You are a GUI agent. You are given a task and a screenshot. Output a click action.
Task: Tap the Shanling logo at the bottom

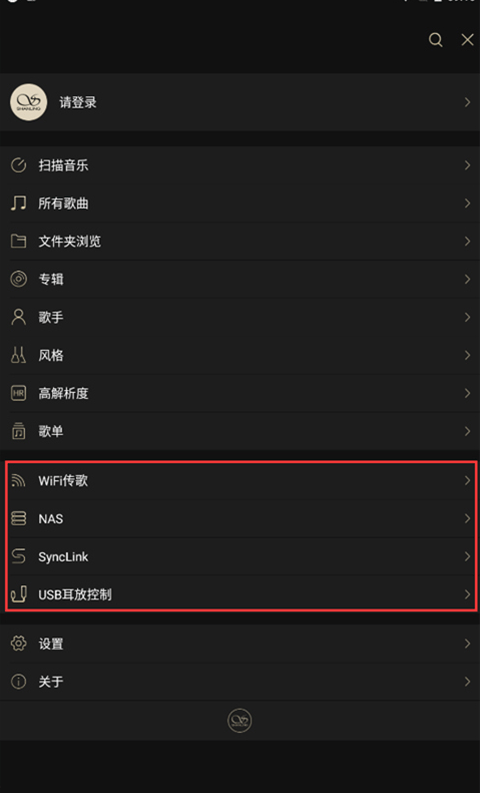pos(240,720)
